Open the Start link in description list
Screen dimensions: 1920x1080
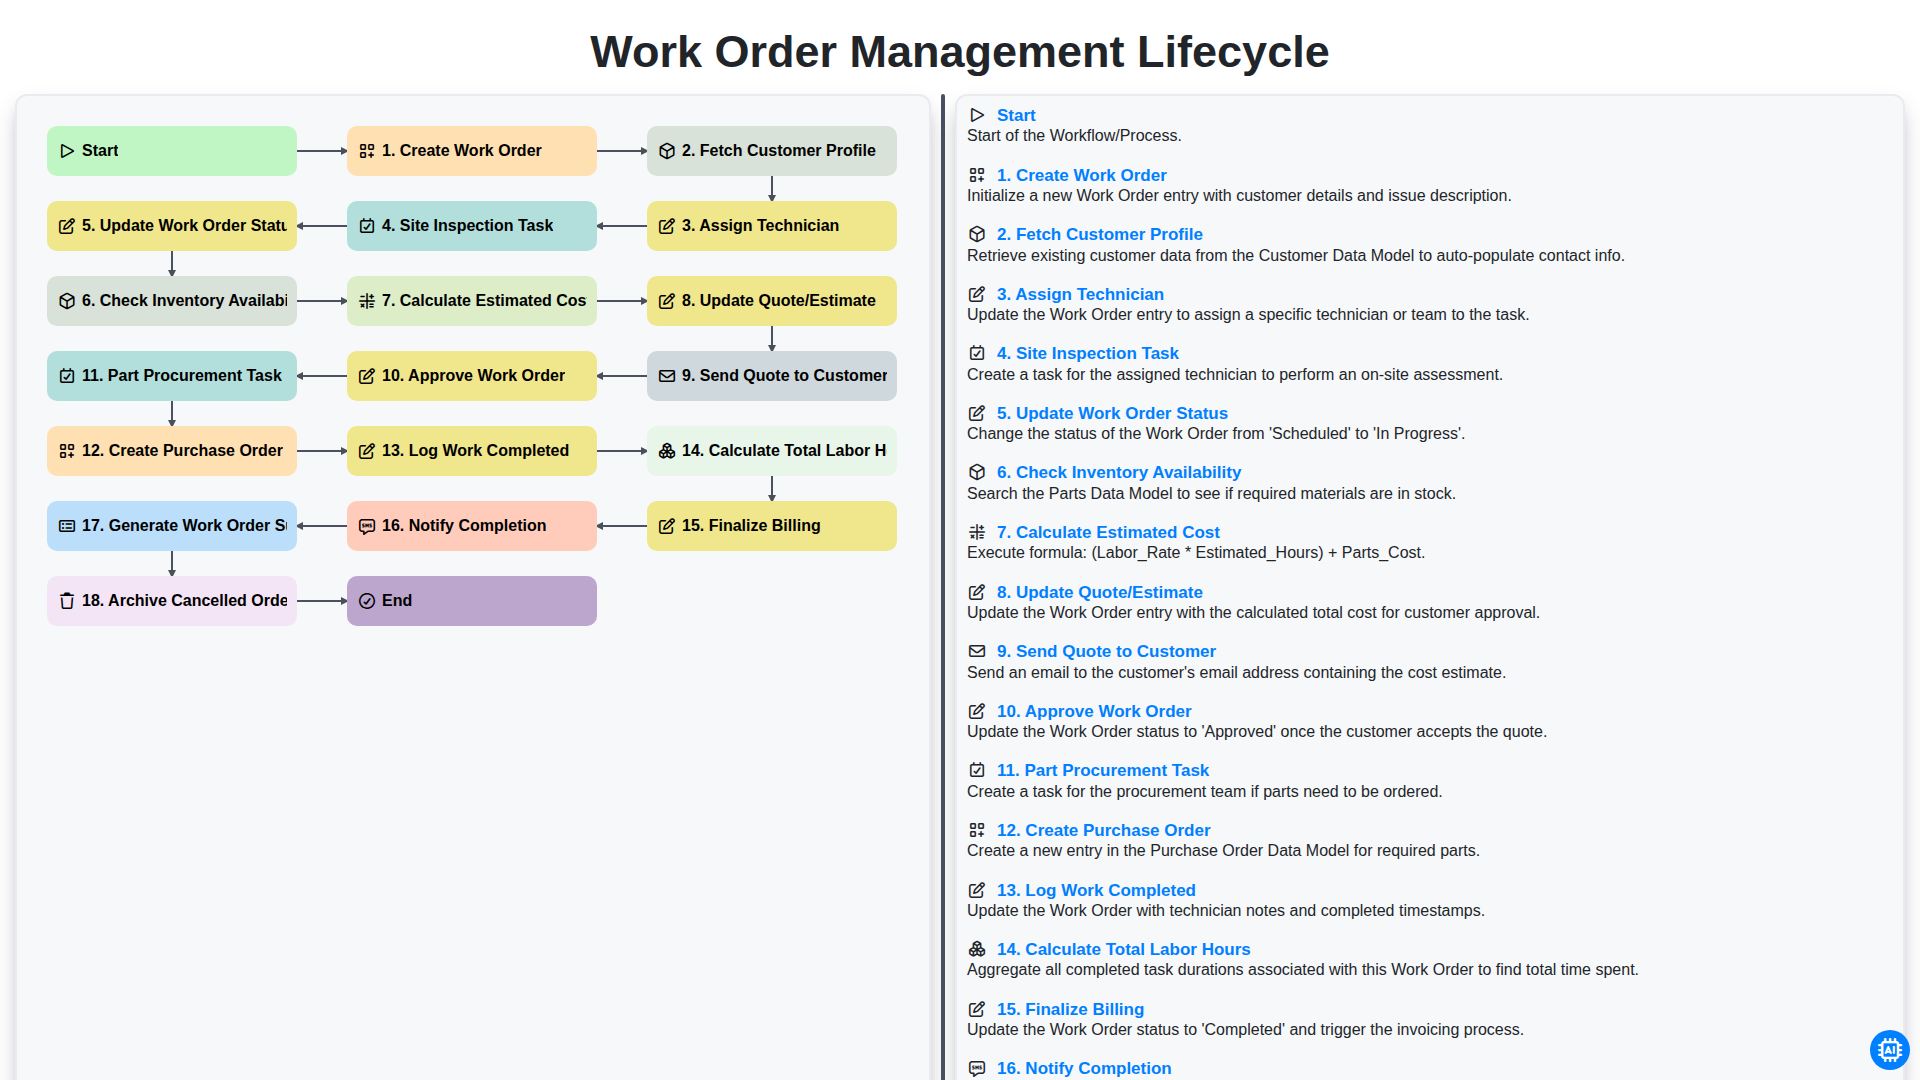(1016, 115)
